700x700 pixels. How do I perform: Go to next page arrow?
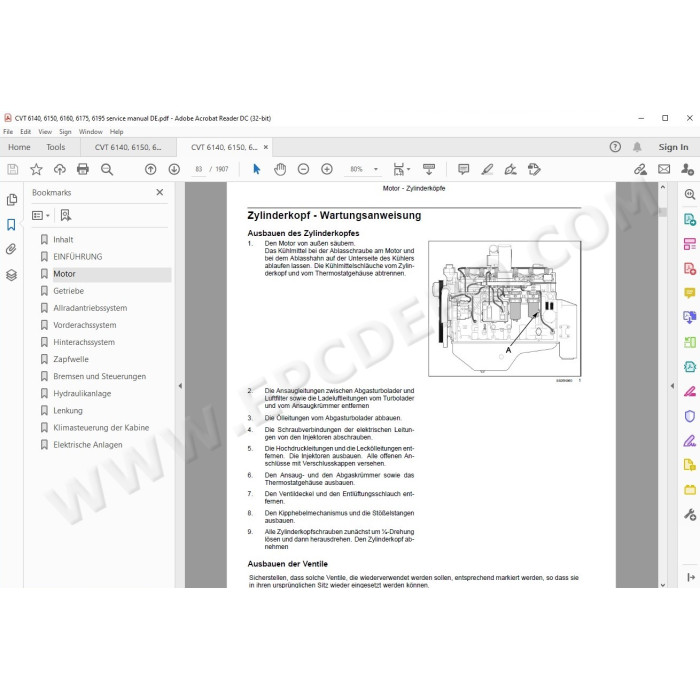click(x=174, y=169)
